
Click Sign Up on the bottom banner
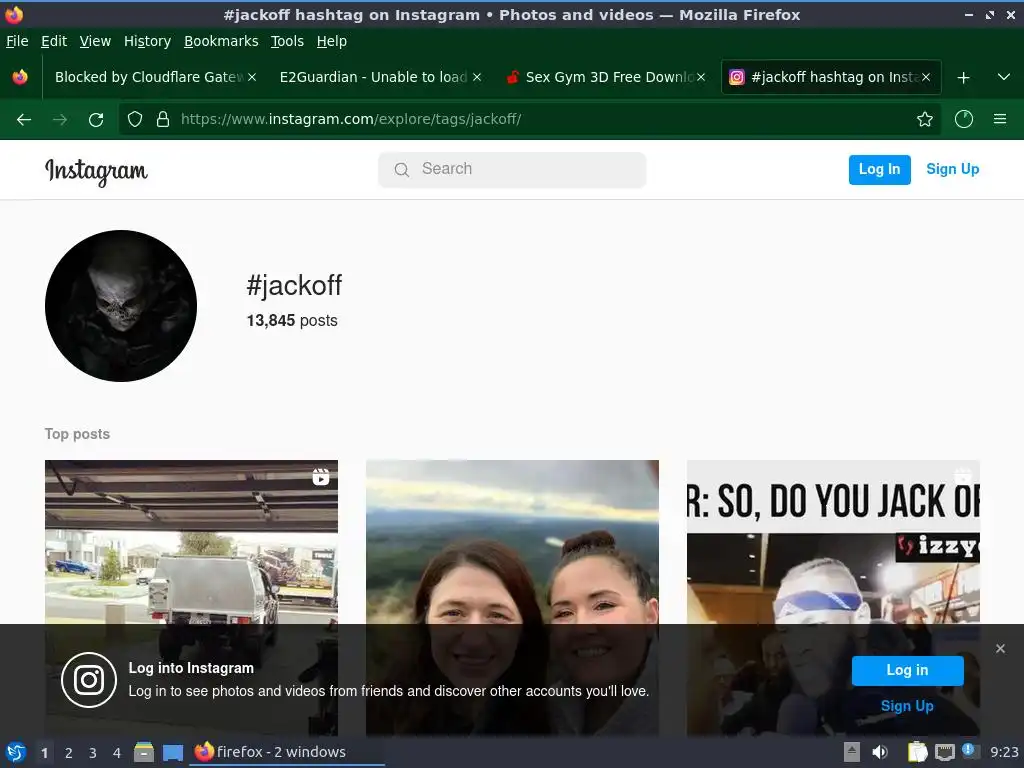(x=907, y=706)
